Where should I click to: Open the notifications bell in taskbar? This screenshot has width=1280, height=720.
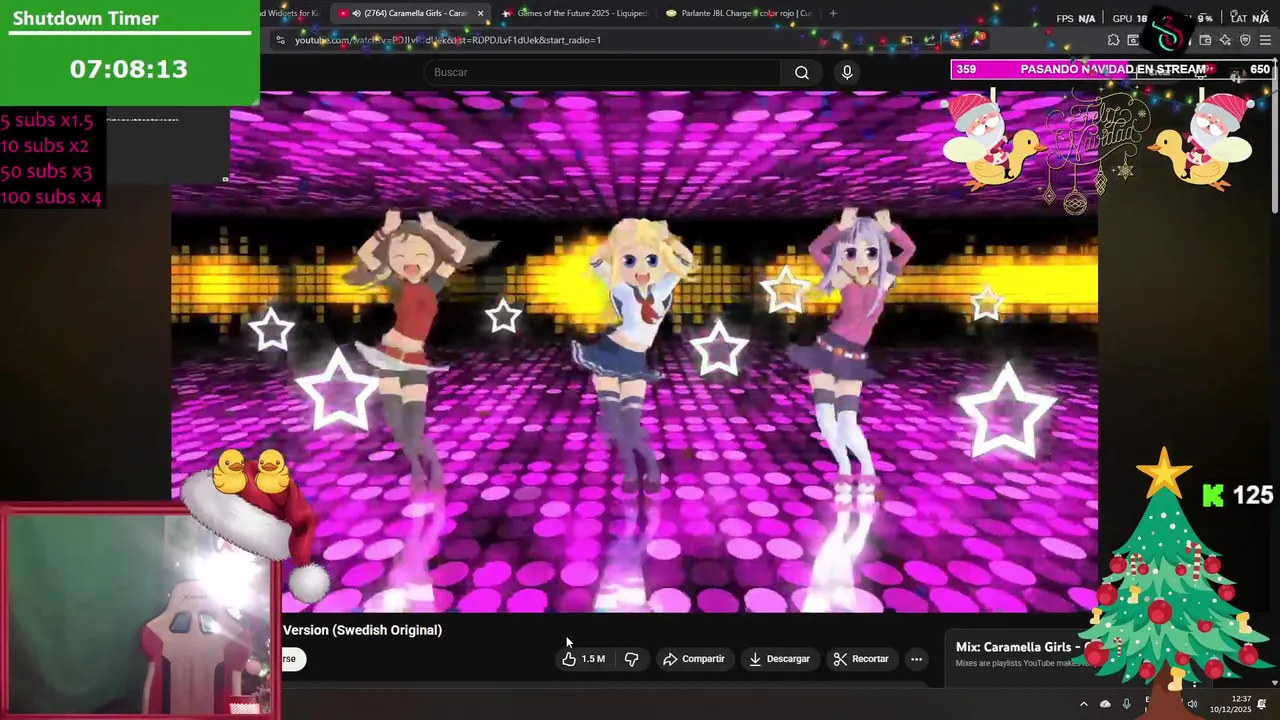click(1262, 704)
